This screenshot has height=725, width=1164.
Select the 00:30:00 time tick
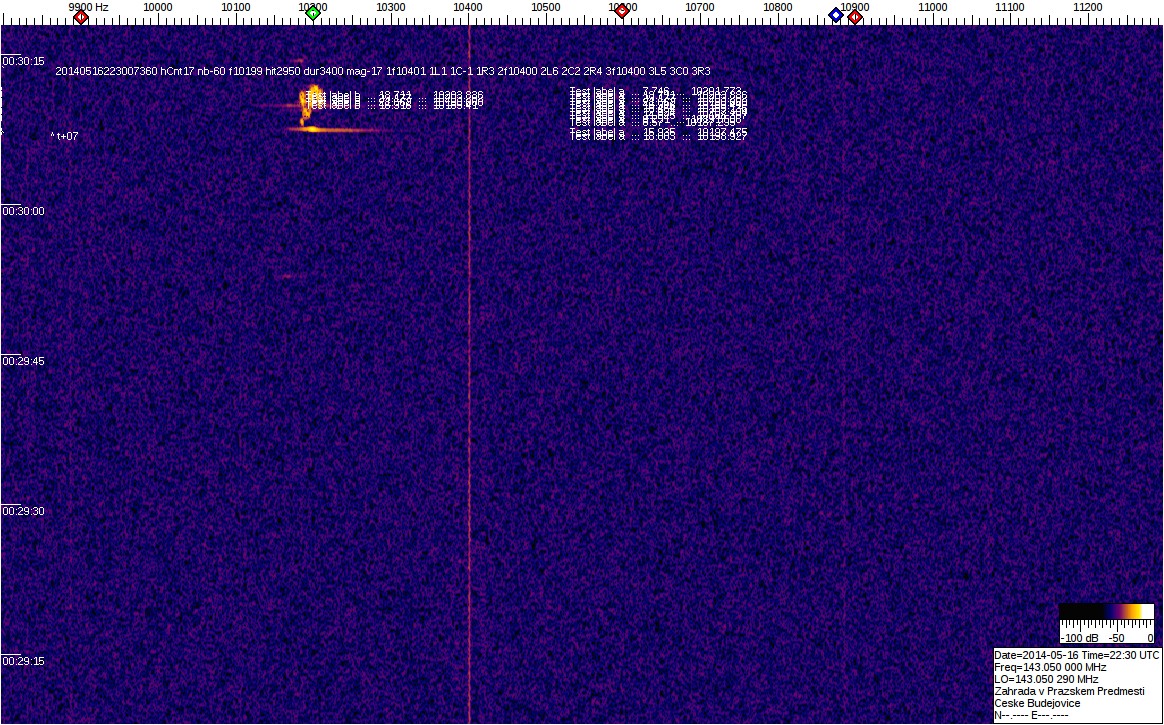click(x=24, y=211)
